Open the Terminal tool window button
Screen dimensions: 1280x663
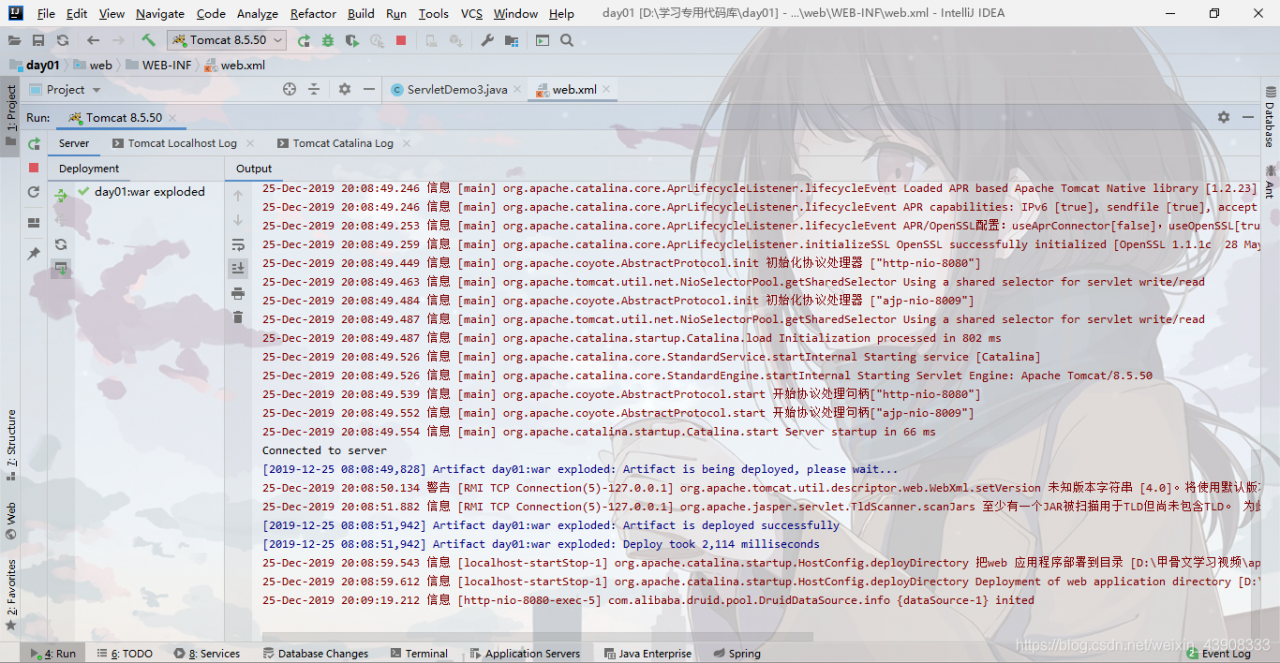click(417, 653)
